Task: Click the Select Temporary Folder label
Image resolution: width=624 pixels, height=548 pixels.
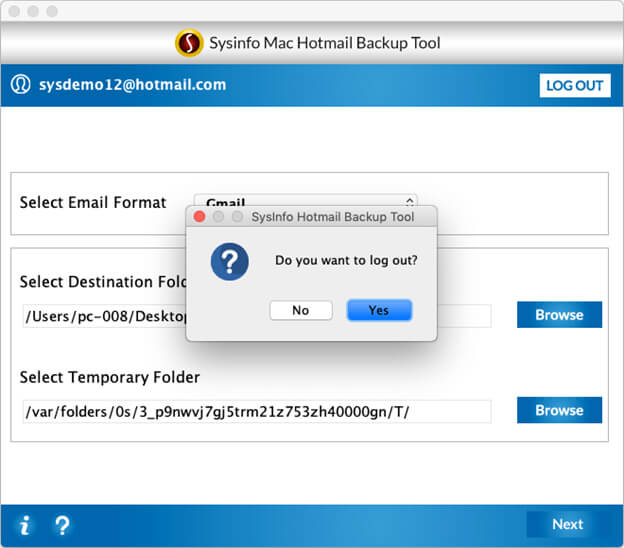Action: click(x=110, y=377)
